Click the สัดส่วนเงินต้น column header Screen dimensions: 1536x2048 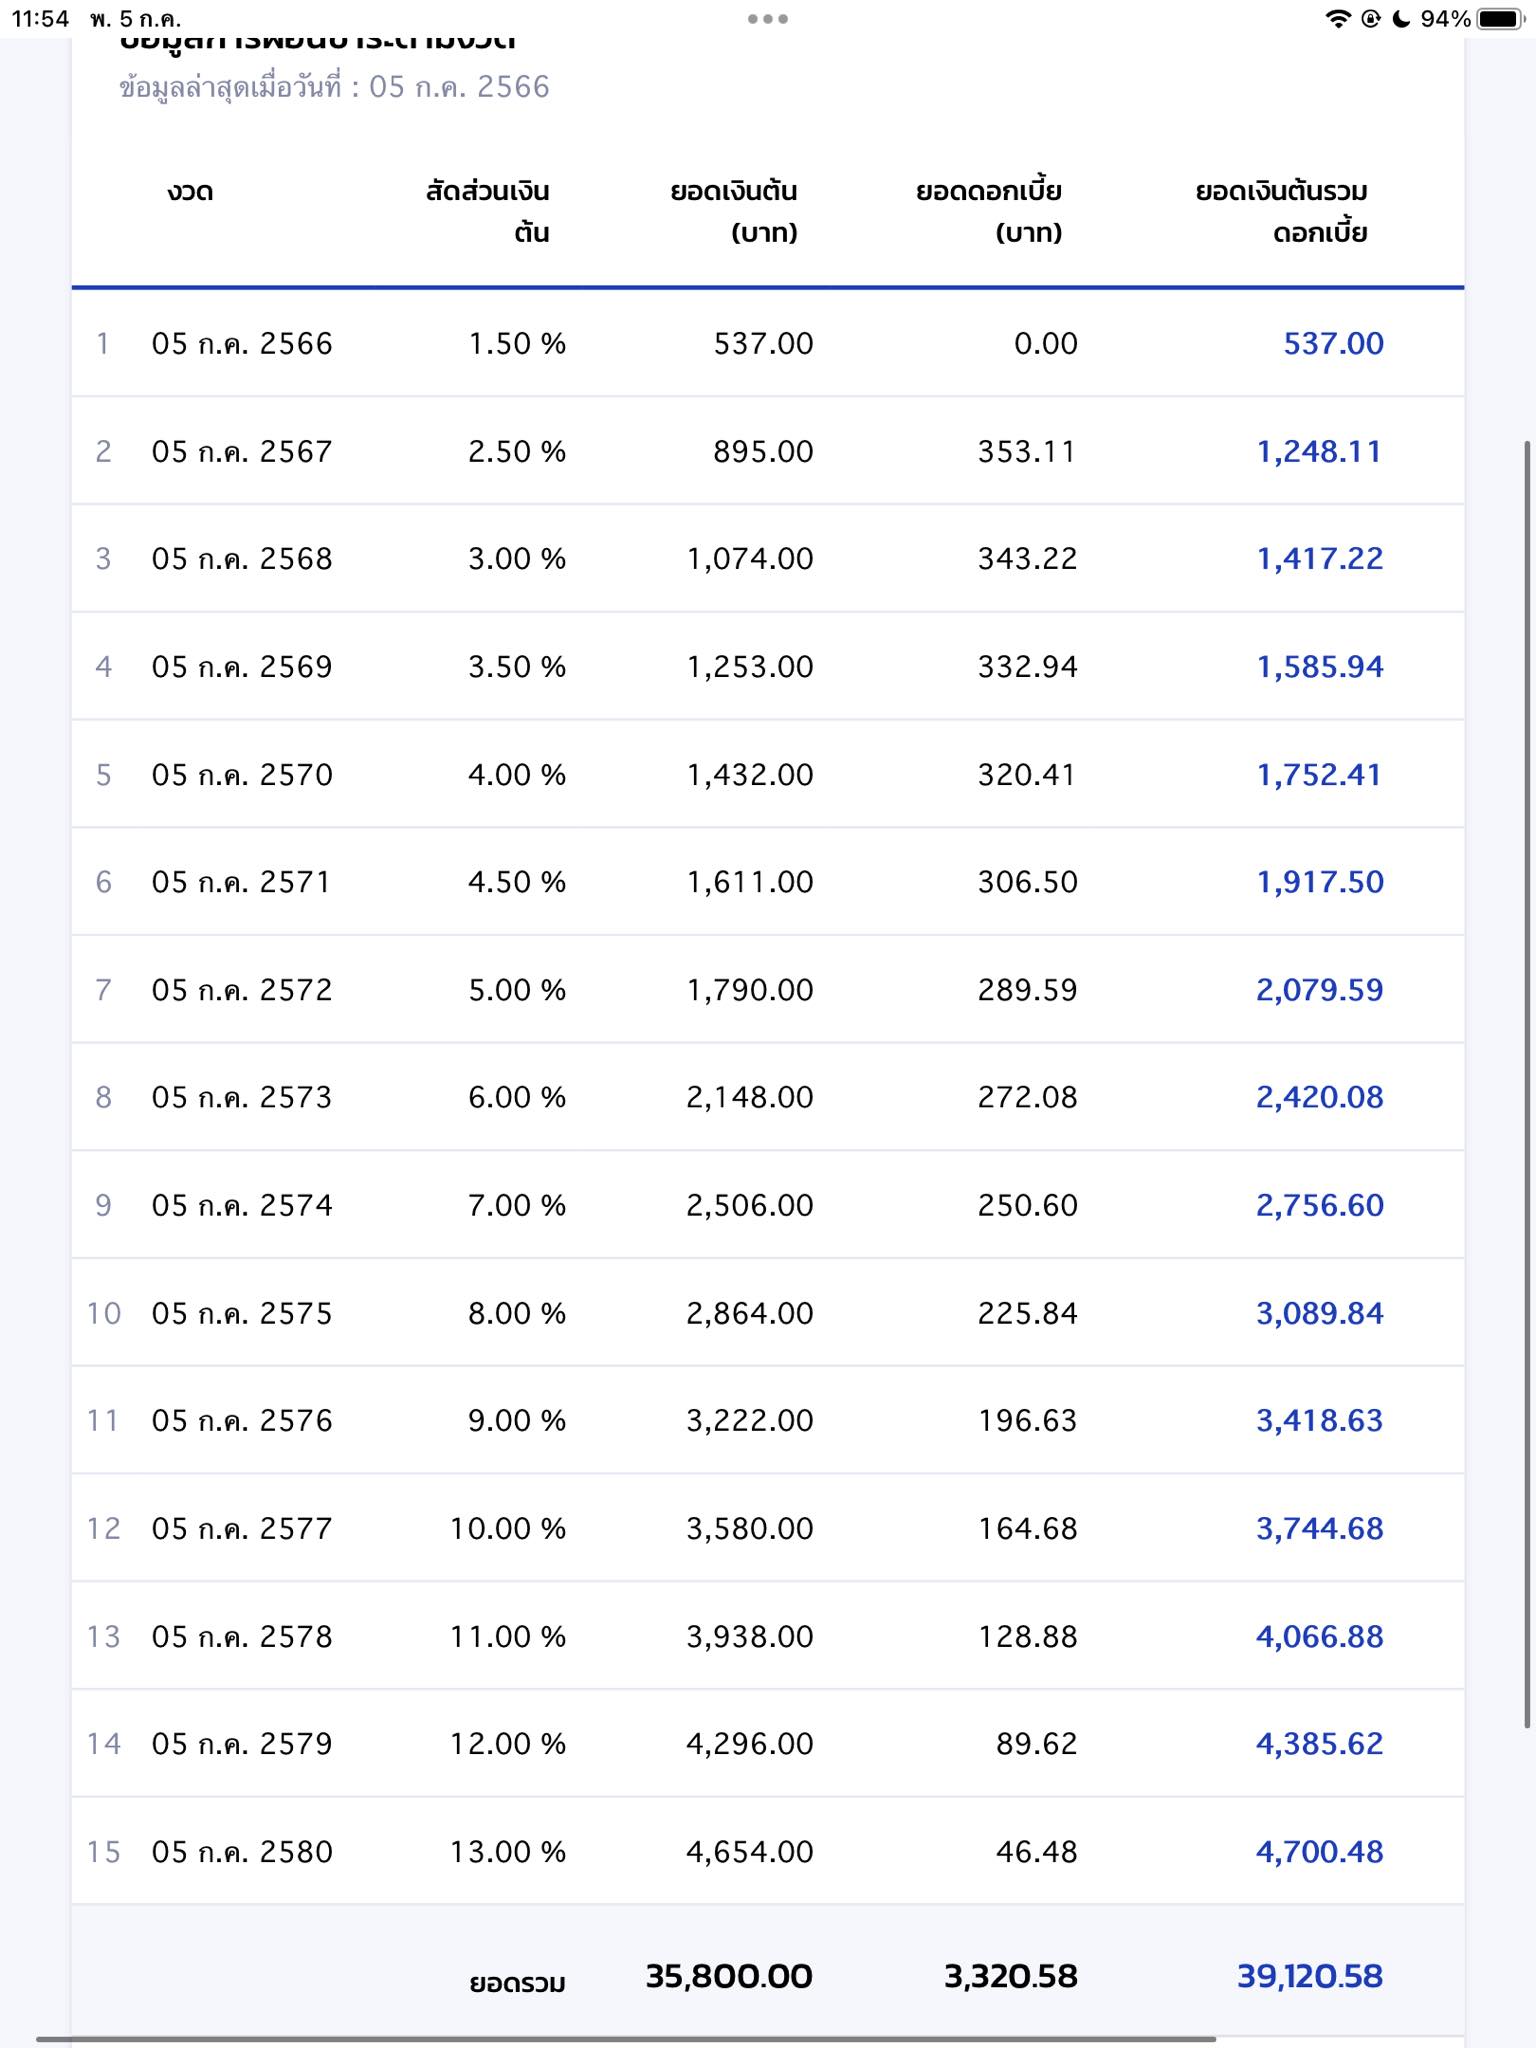[488, 212]
